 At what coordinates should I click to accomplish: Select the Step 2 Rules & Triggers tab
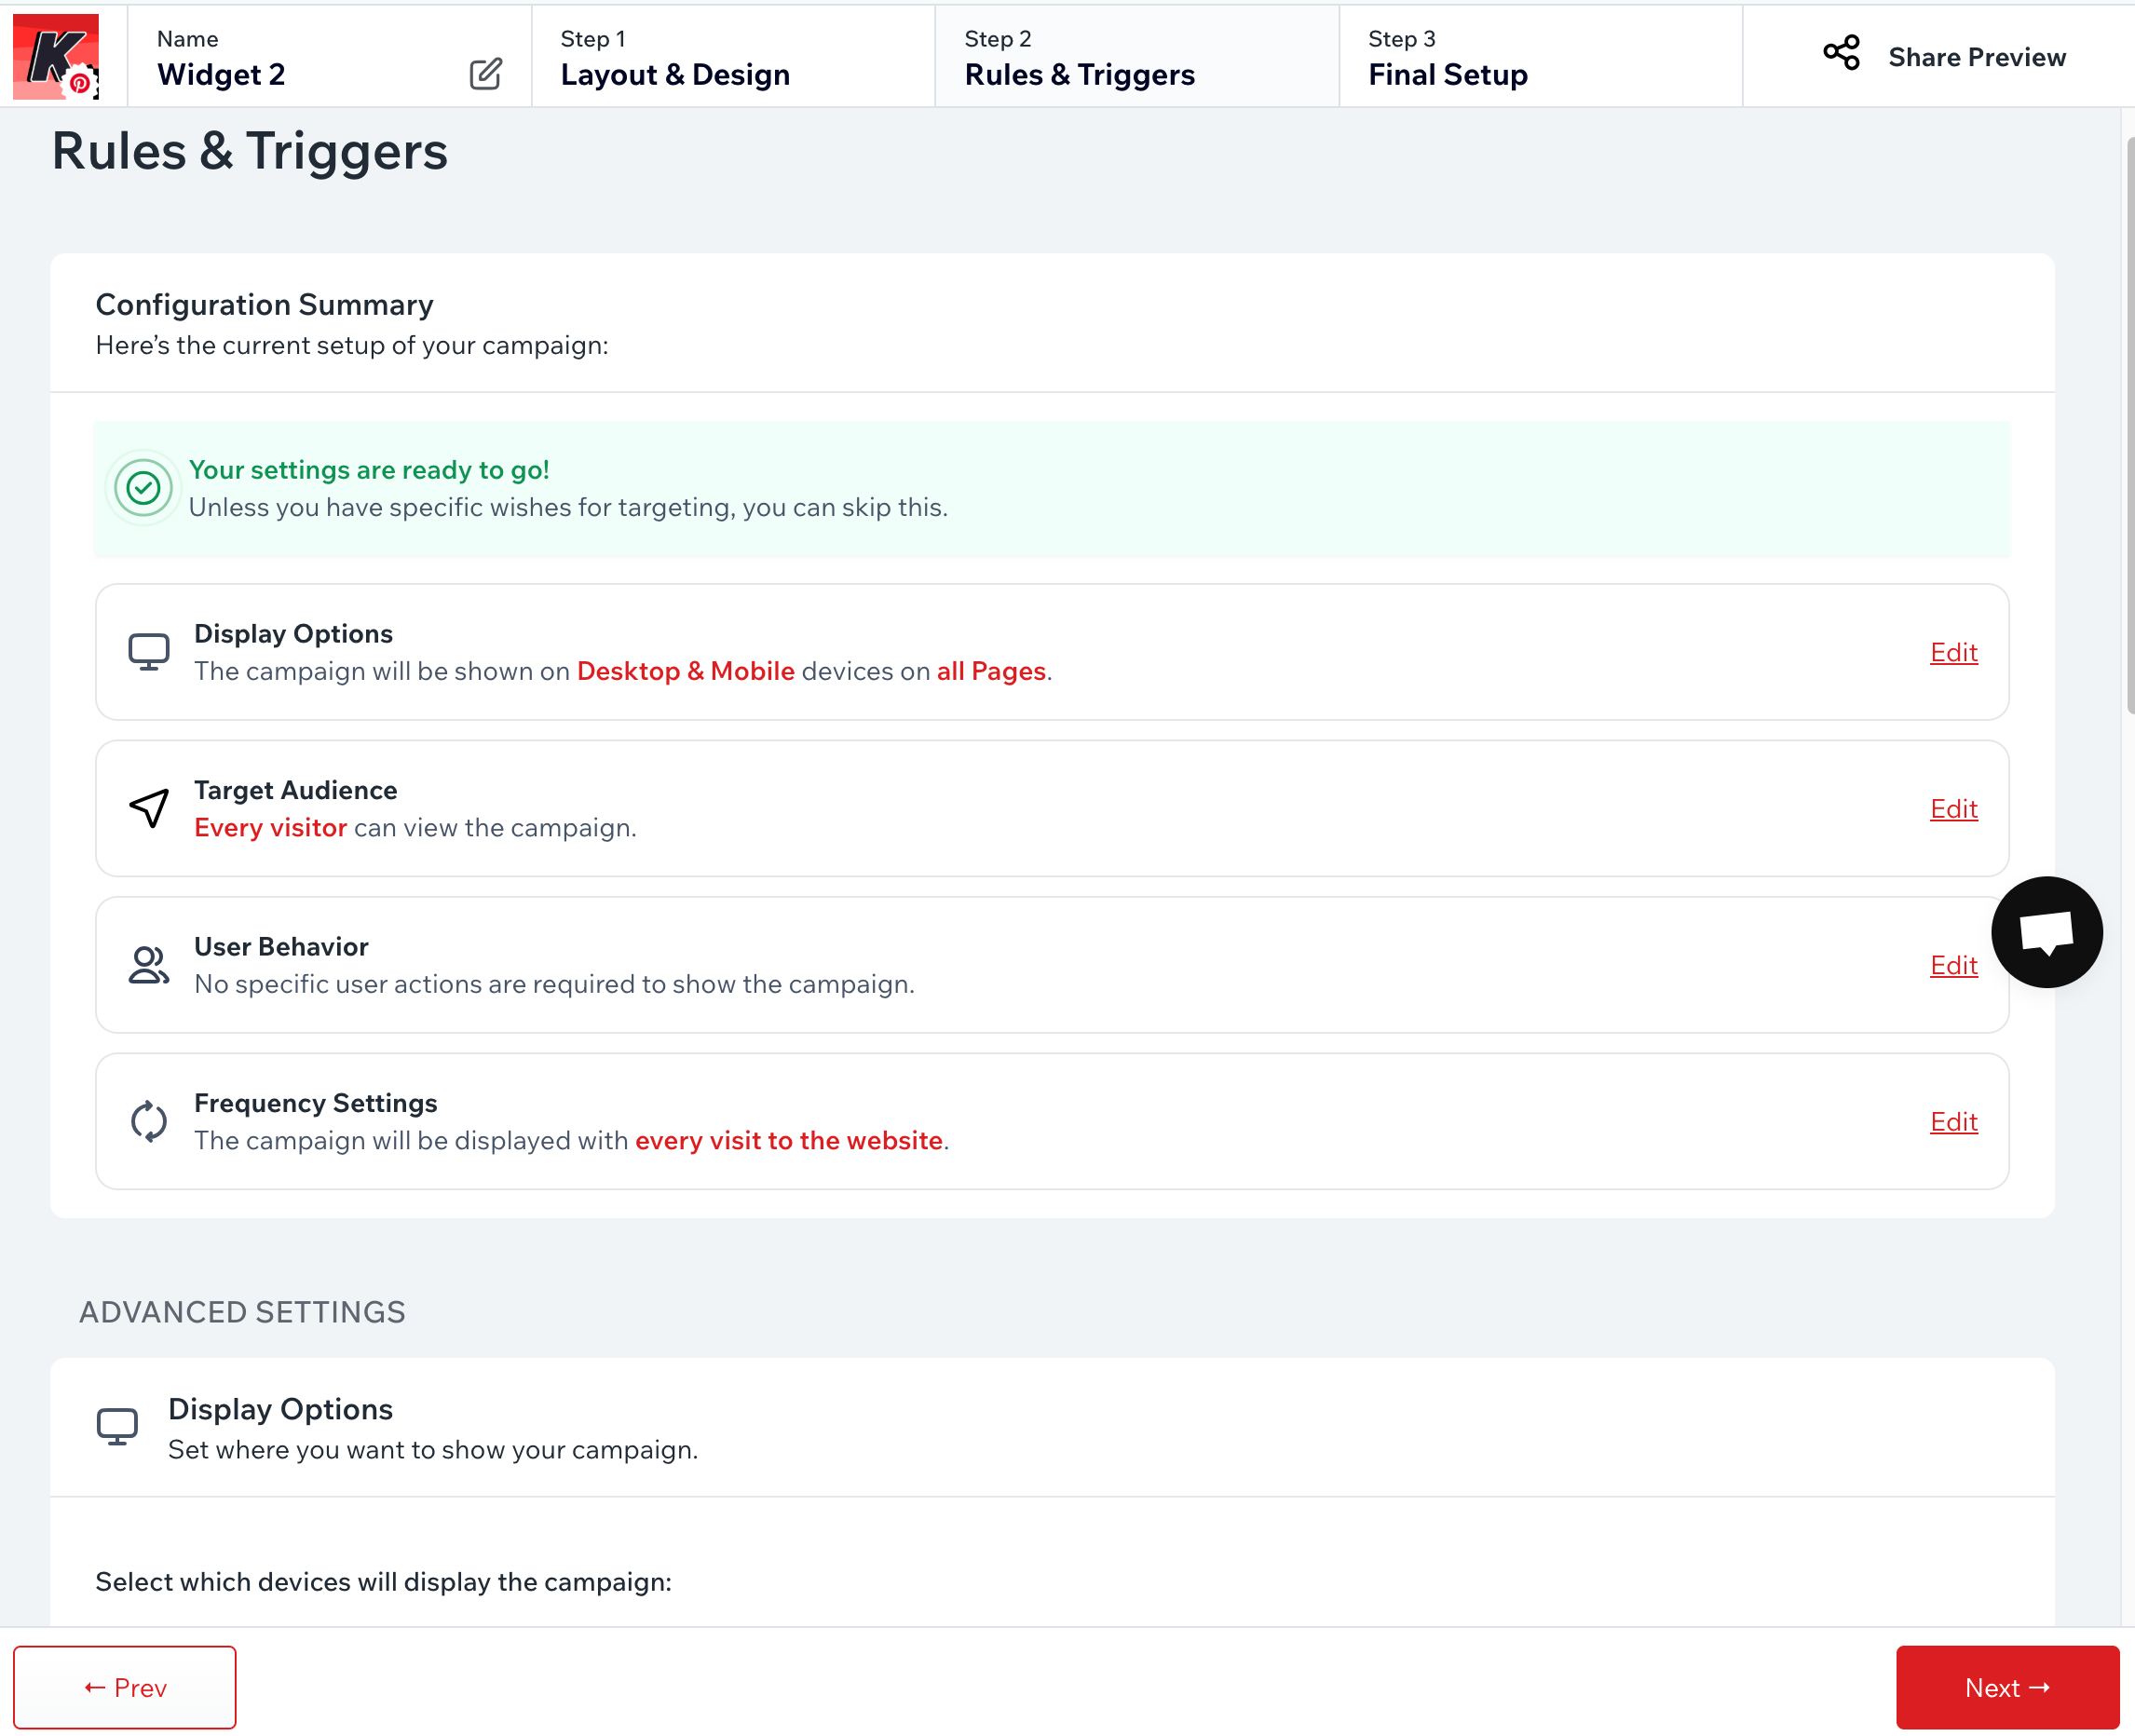pos(1136,57)
